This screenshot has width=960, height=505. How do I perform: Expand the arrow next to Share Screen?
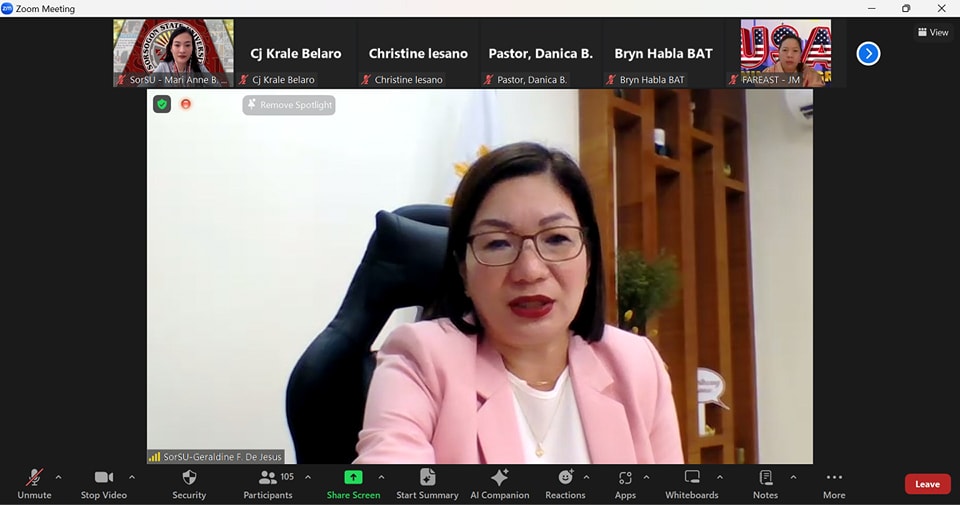click(x=381, y=477)
